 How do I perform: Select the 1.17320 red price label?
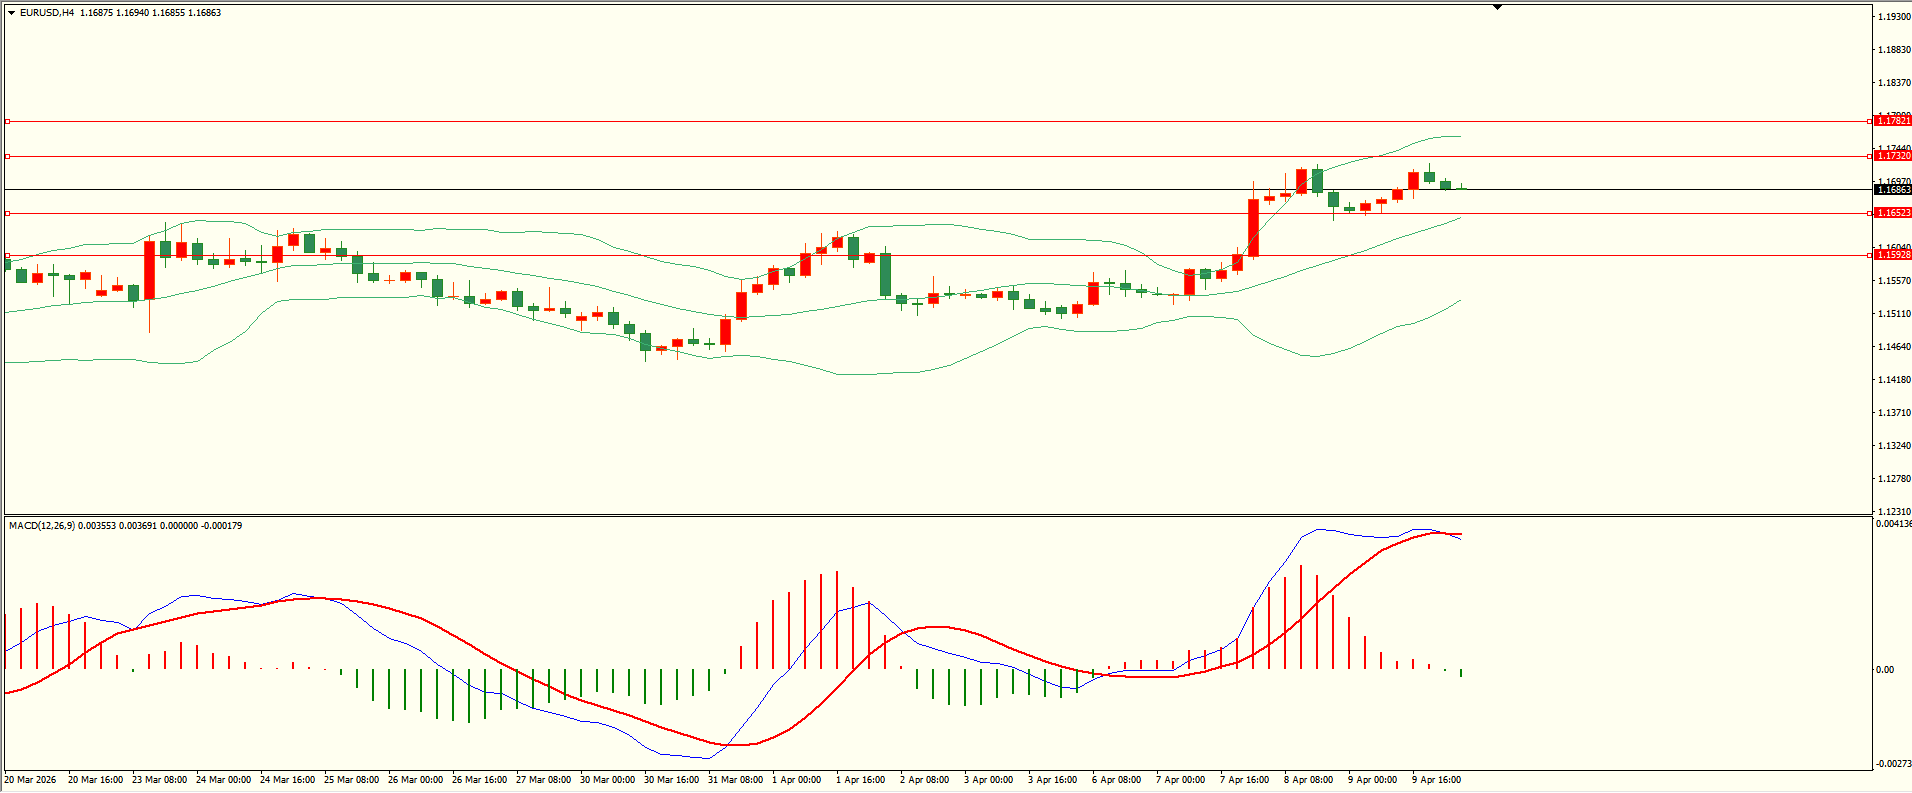coord(1892,156)
